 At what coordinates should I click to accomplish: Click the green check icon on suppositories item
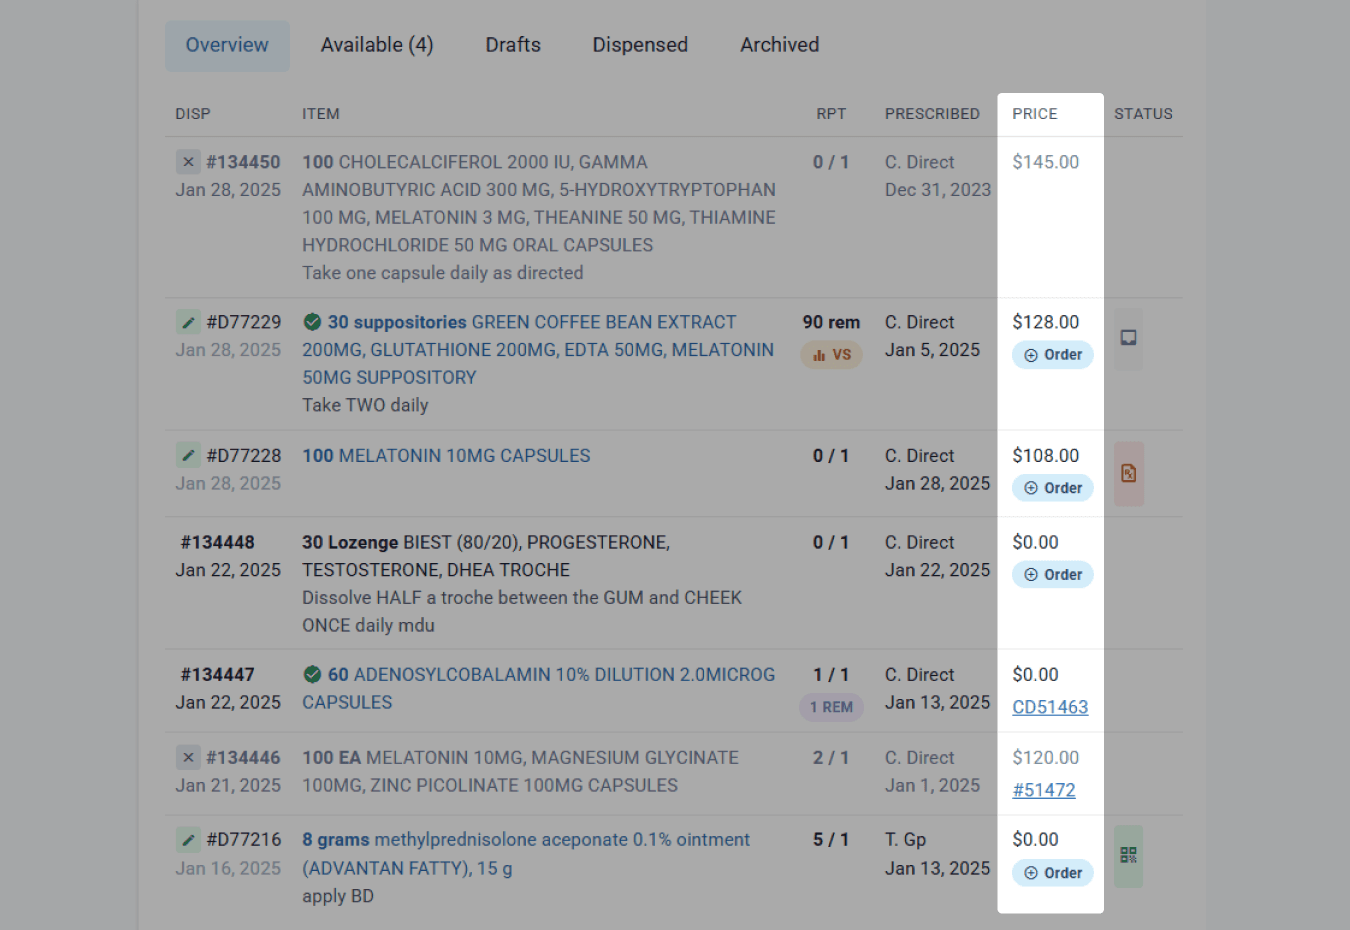click(312, 322)
